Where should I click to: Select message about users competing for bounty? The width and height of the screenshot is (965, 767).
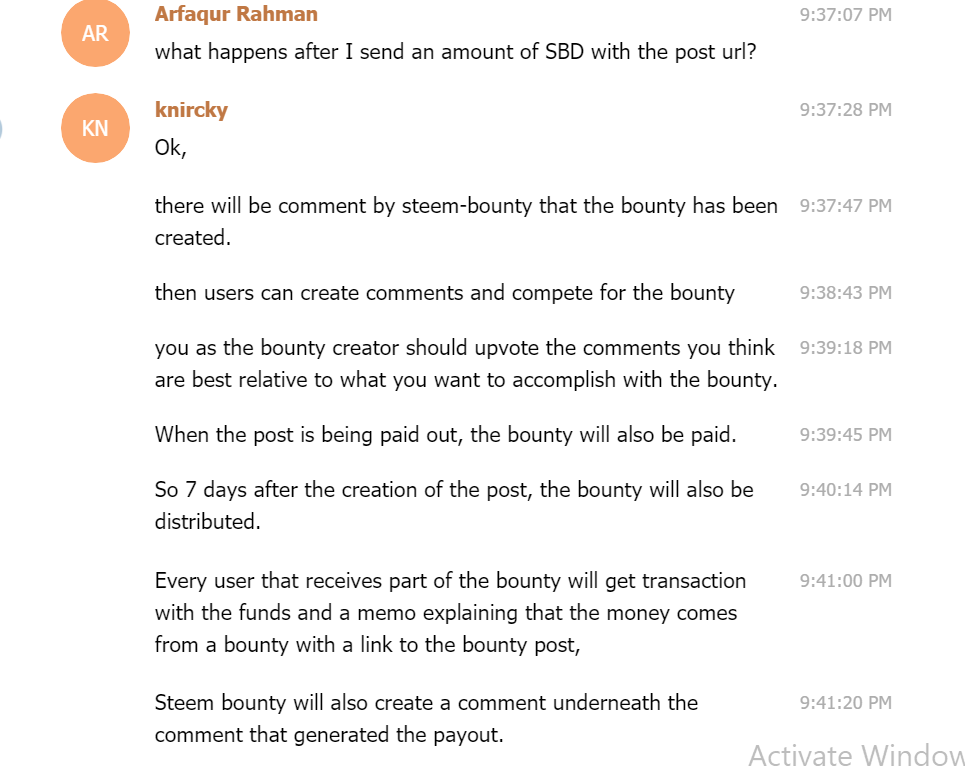click(x=444, y=293)
